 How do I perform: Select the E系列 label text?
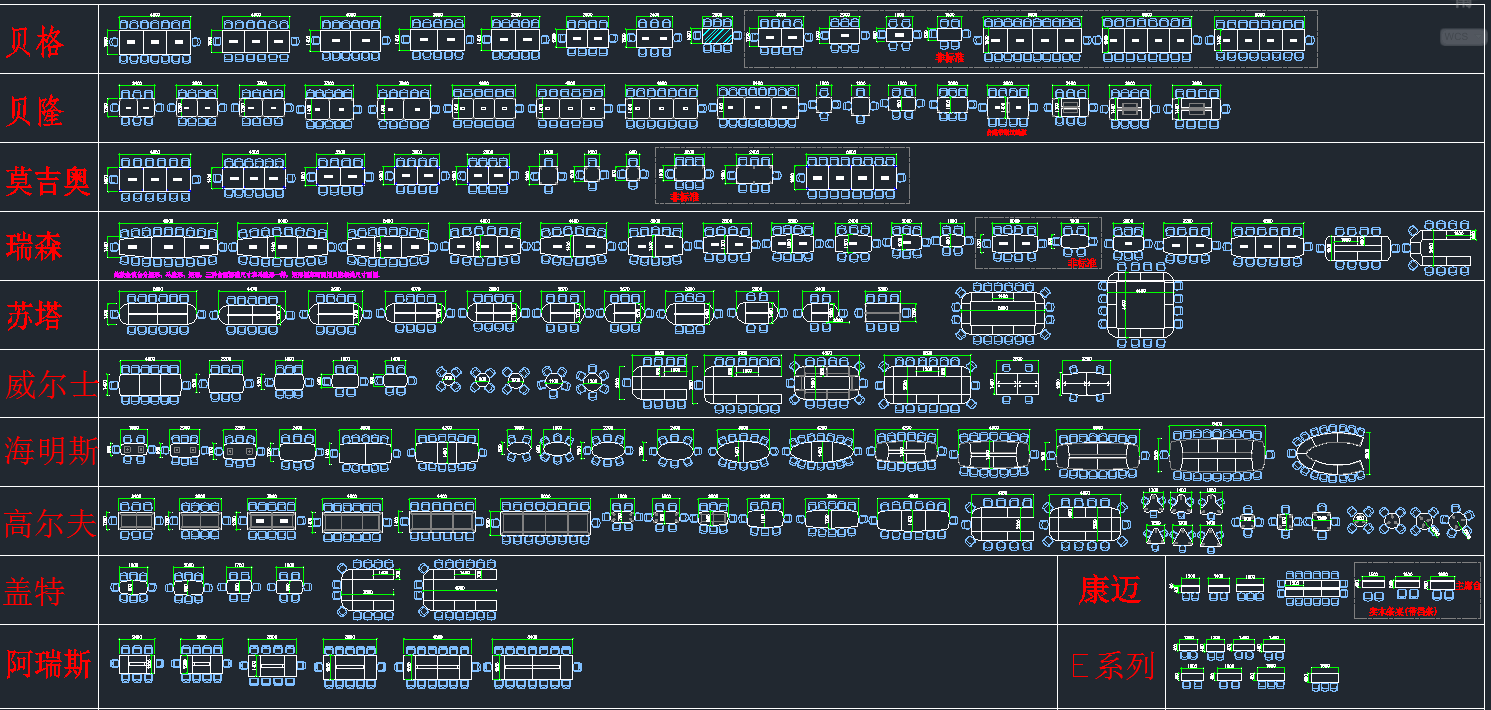click(x=1112, y=666)
